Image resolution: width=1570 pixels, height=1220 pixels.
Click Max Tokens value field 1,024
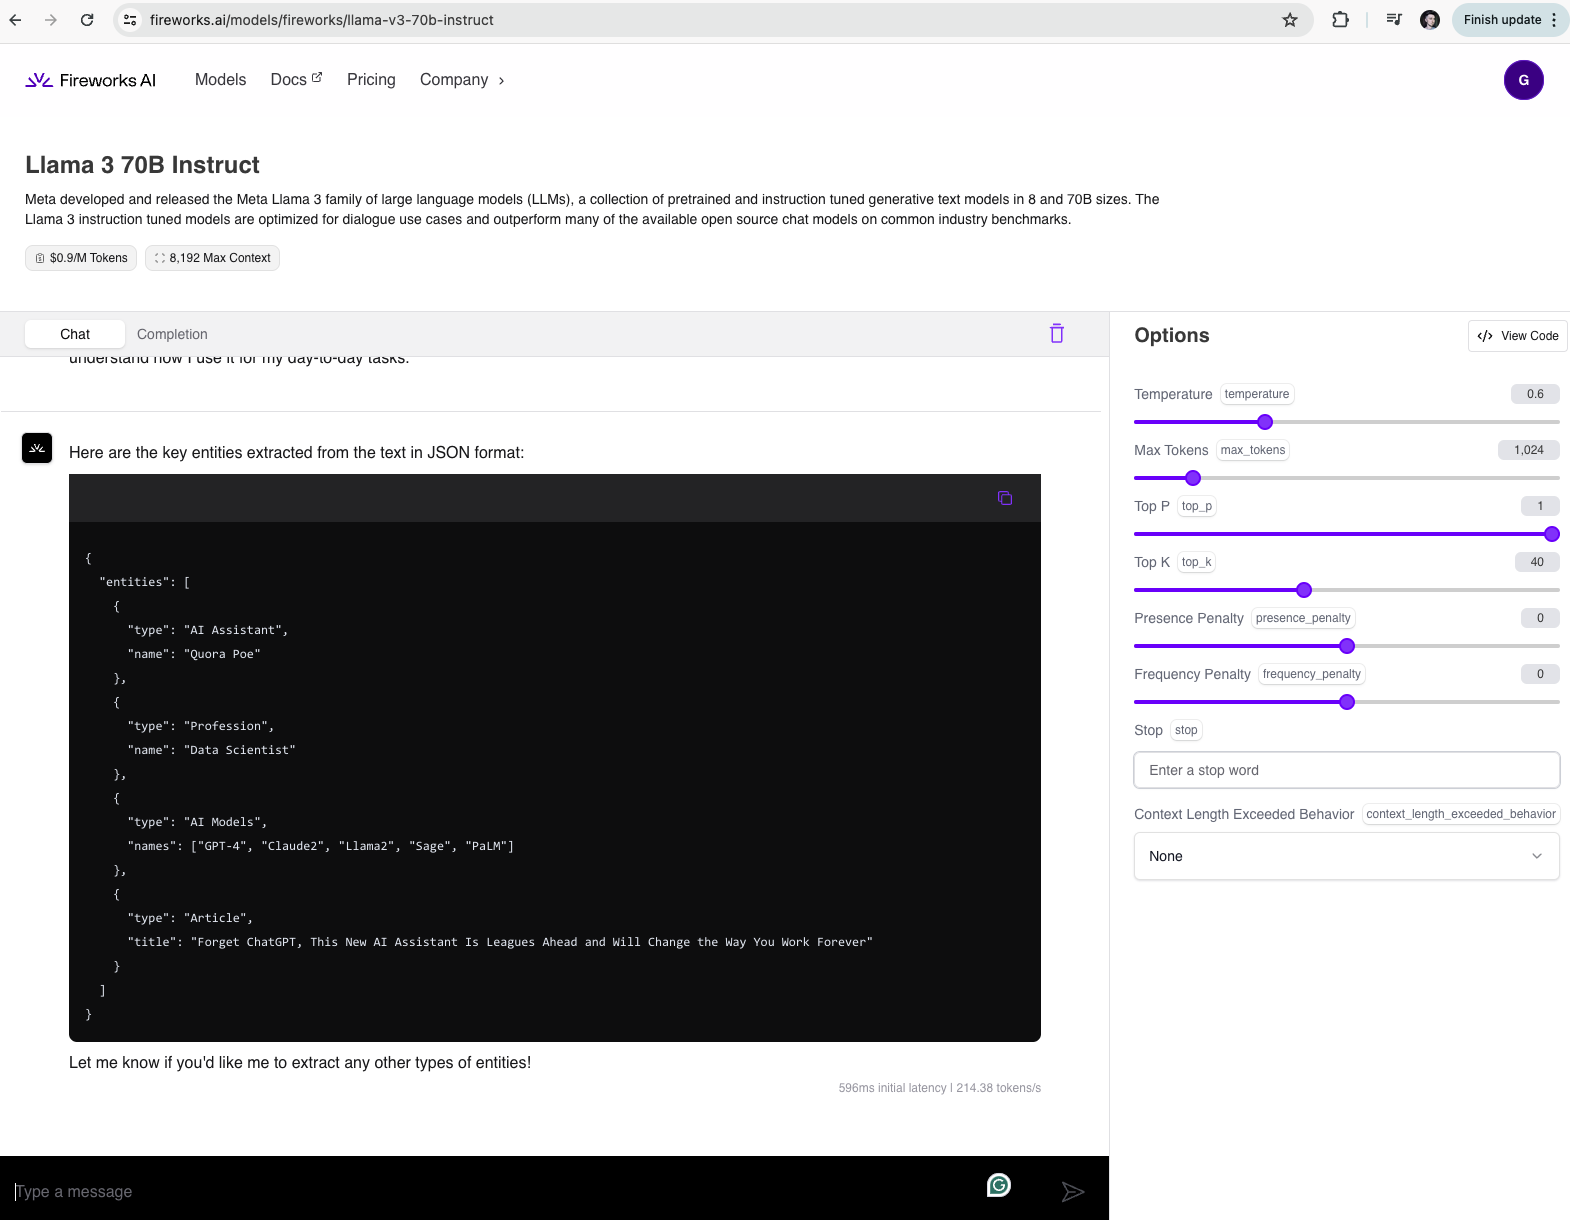pyautogui.click(x=1529, y=450)
